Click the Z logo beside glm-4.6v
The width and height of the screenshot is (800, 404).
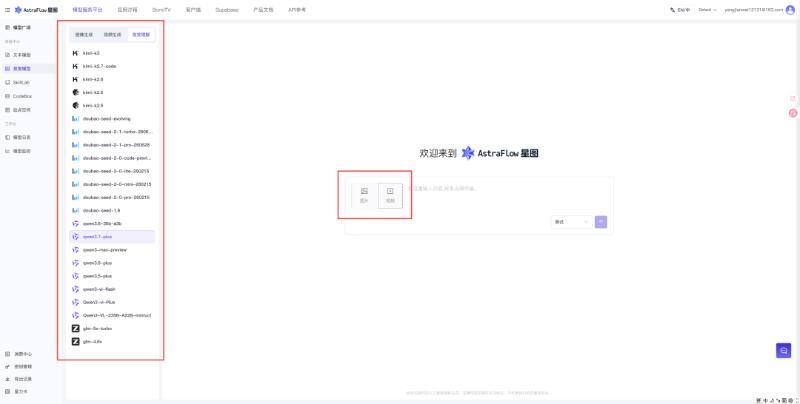click(76, 341)
